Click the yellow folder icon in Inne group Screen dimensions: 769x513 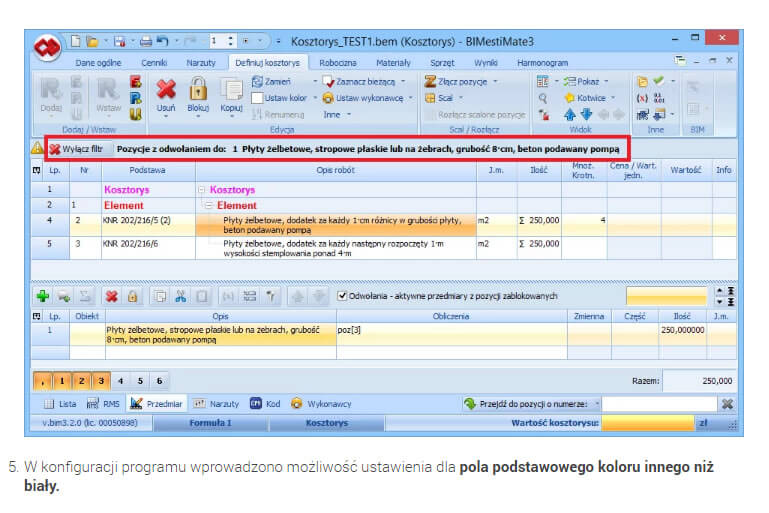click(642, 81)
